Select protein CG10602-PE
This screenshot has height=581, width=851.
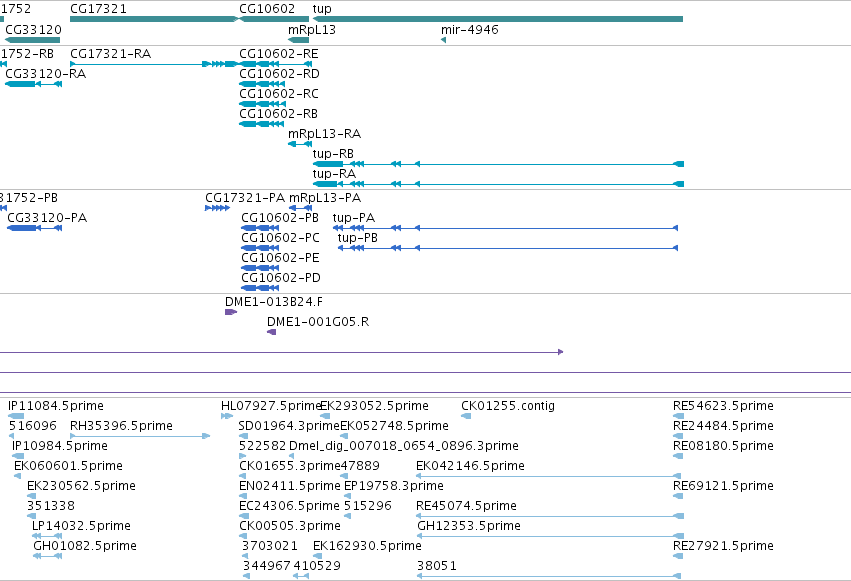pos(261,269)
